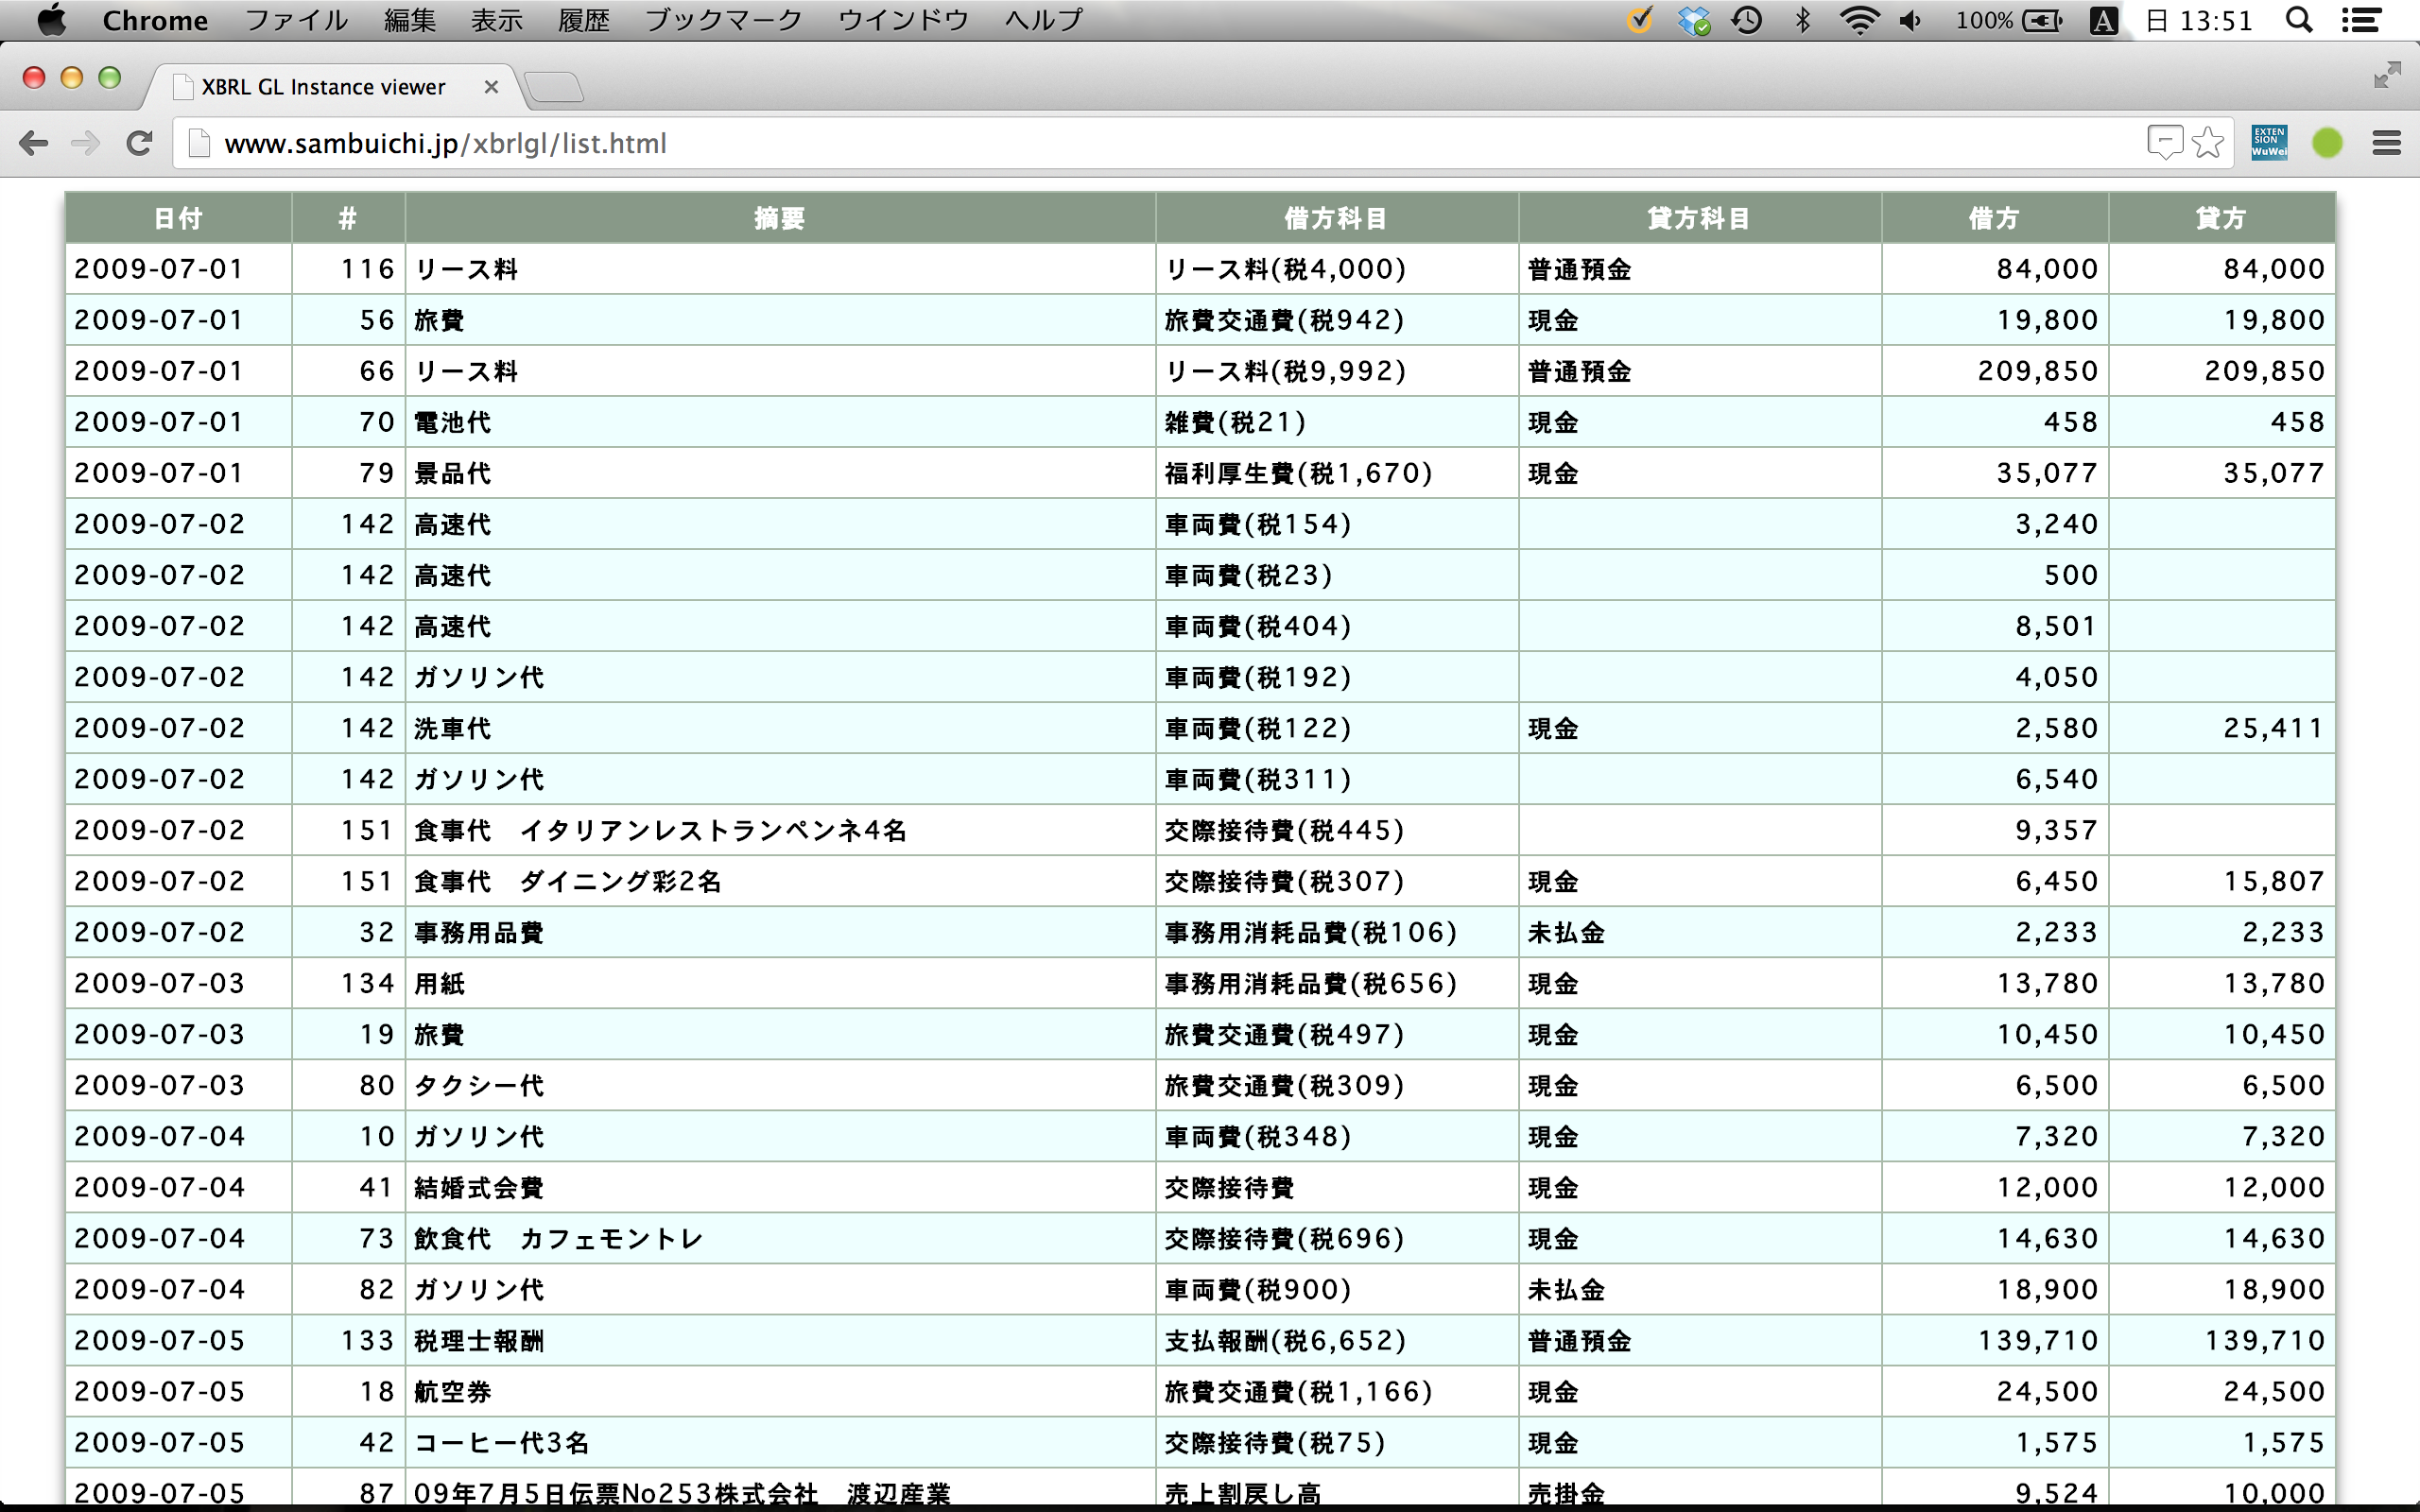Open the ファイル menu

tap(296, 20)
